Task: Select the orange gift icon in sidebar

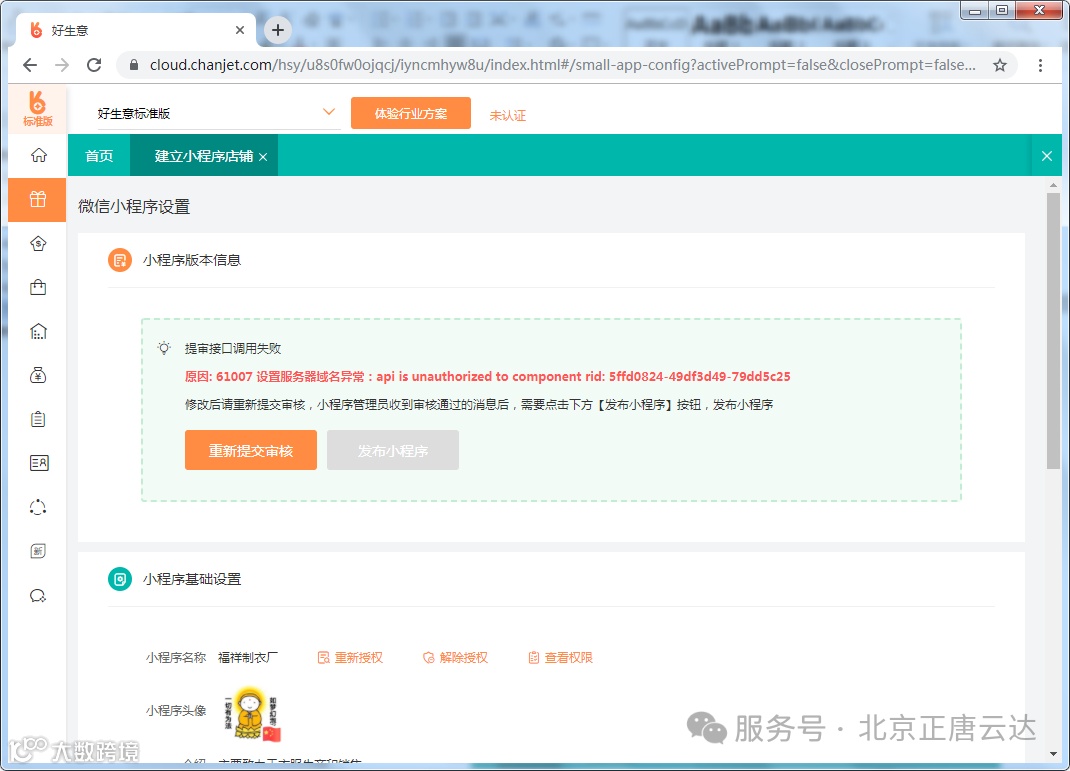Action: 38,199
